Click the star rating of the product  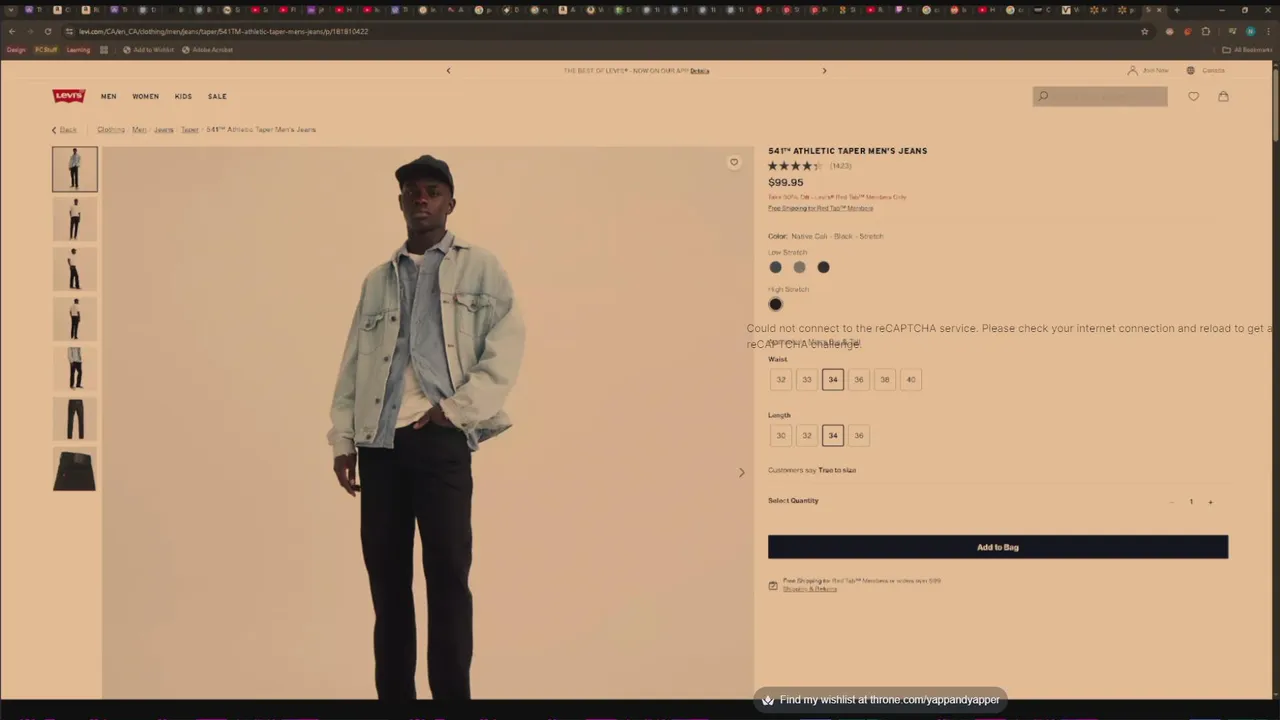[x=794, y=166]
